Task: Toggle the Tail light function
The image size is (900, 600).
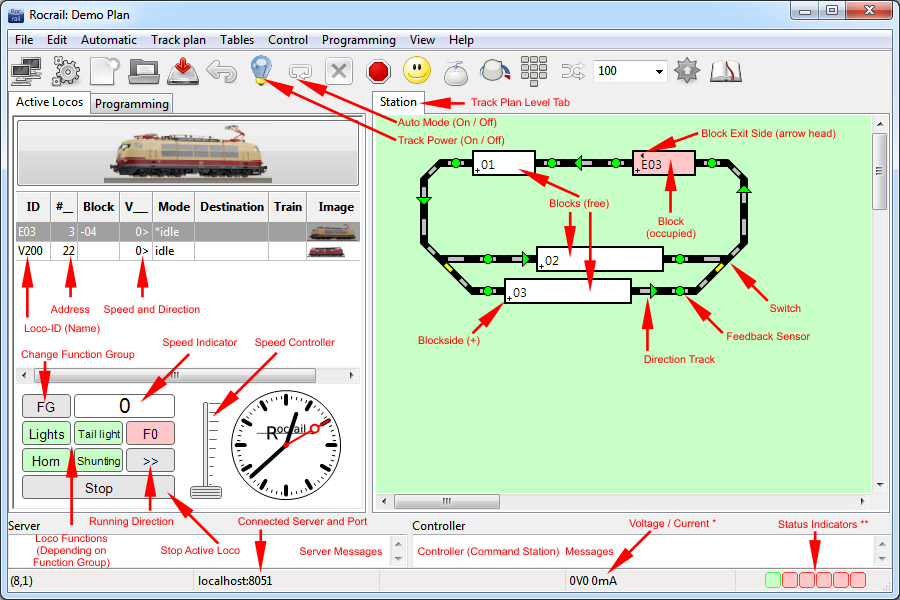Action: click(98, 434)
